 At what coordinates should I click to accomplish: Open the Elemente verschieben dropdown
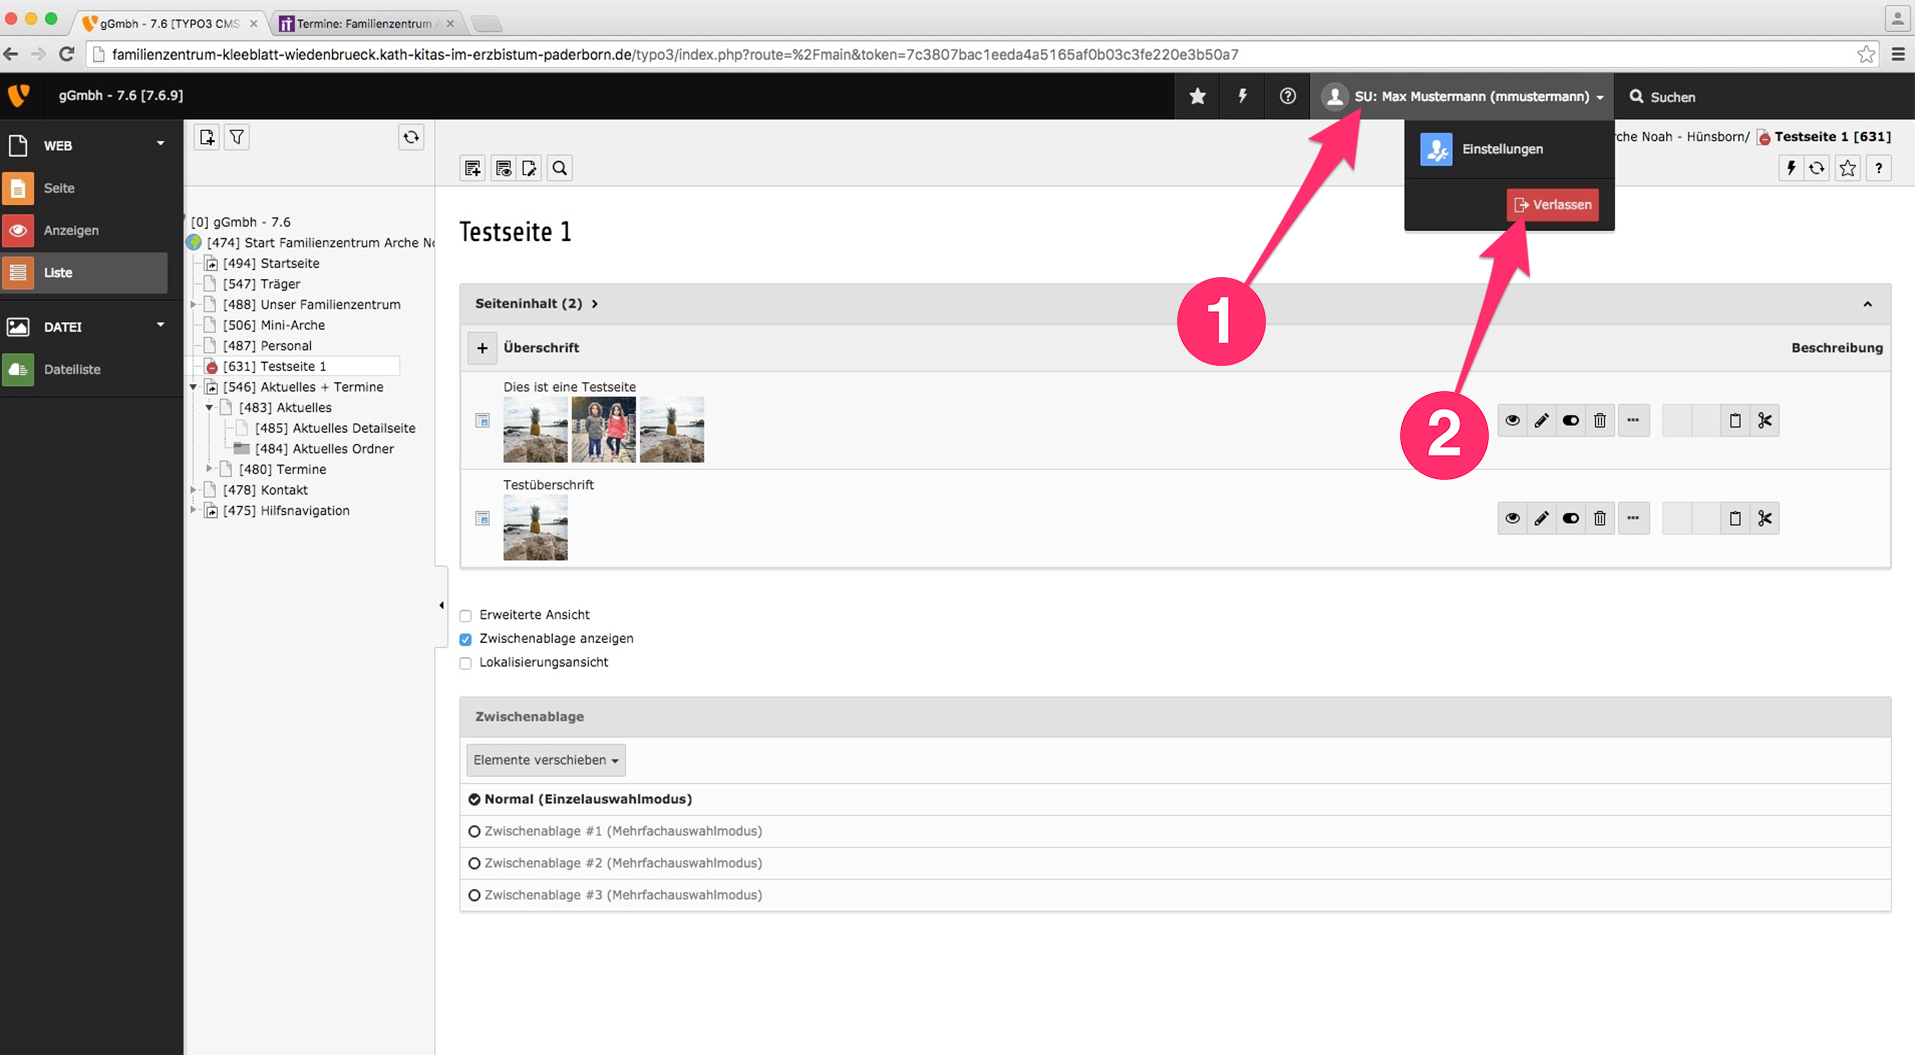point(545,760)
